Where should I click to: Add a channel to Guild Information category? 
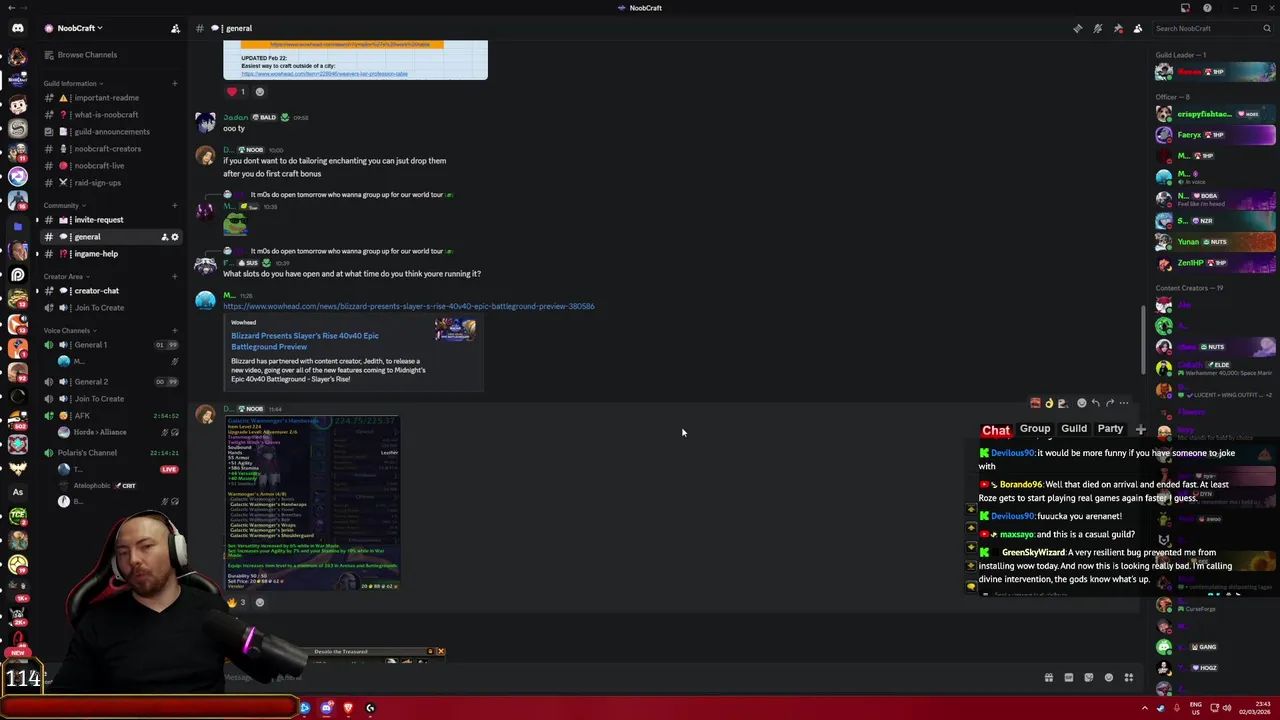(174, 83)
